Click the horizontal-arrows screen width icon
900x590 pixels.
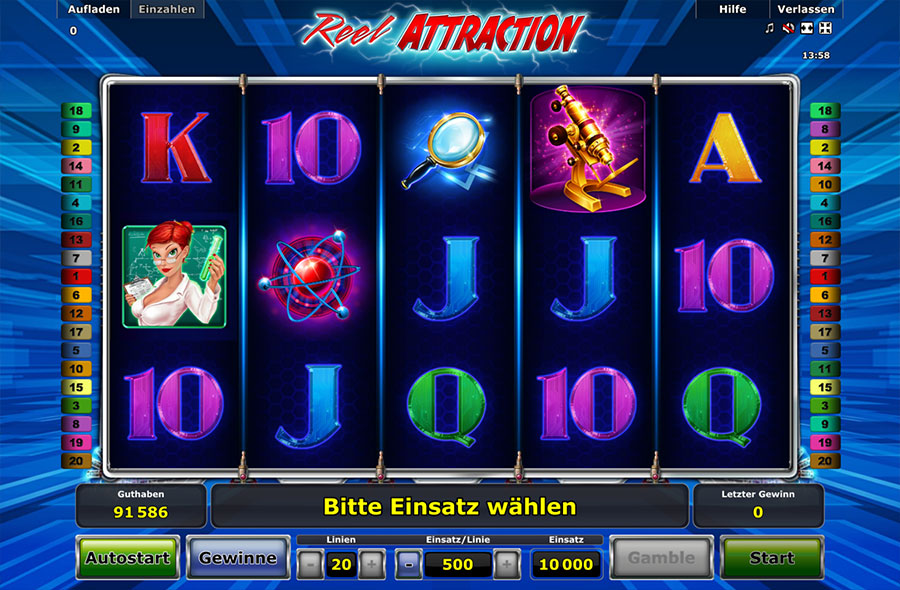(x=807, y=28)
